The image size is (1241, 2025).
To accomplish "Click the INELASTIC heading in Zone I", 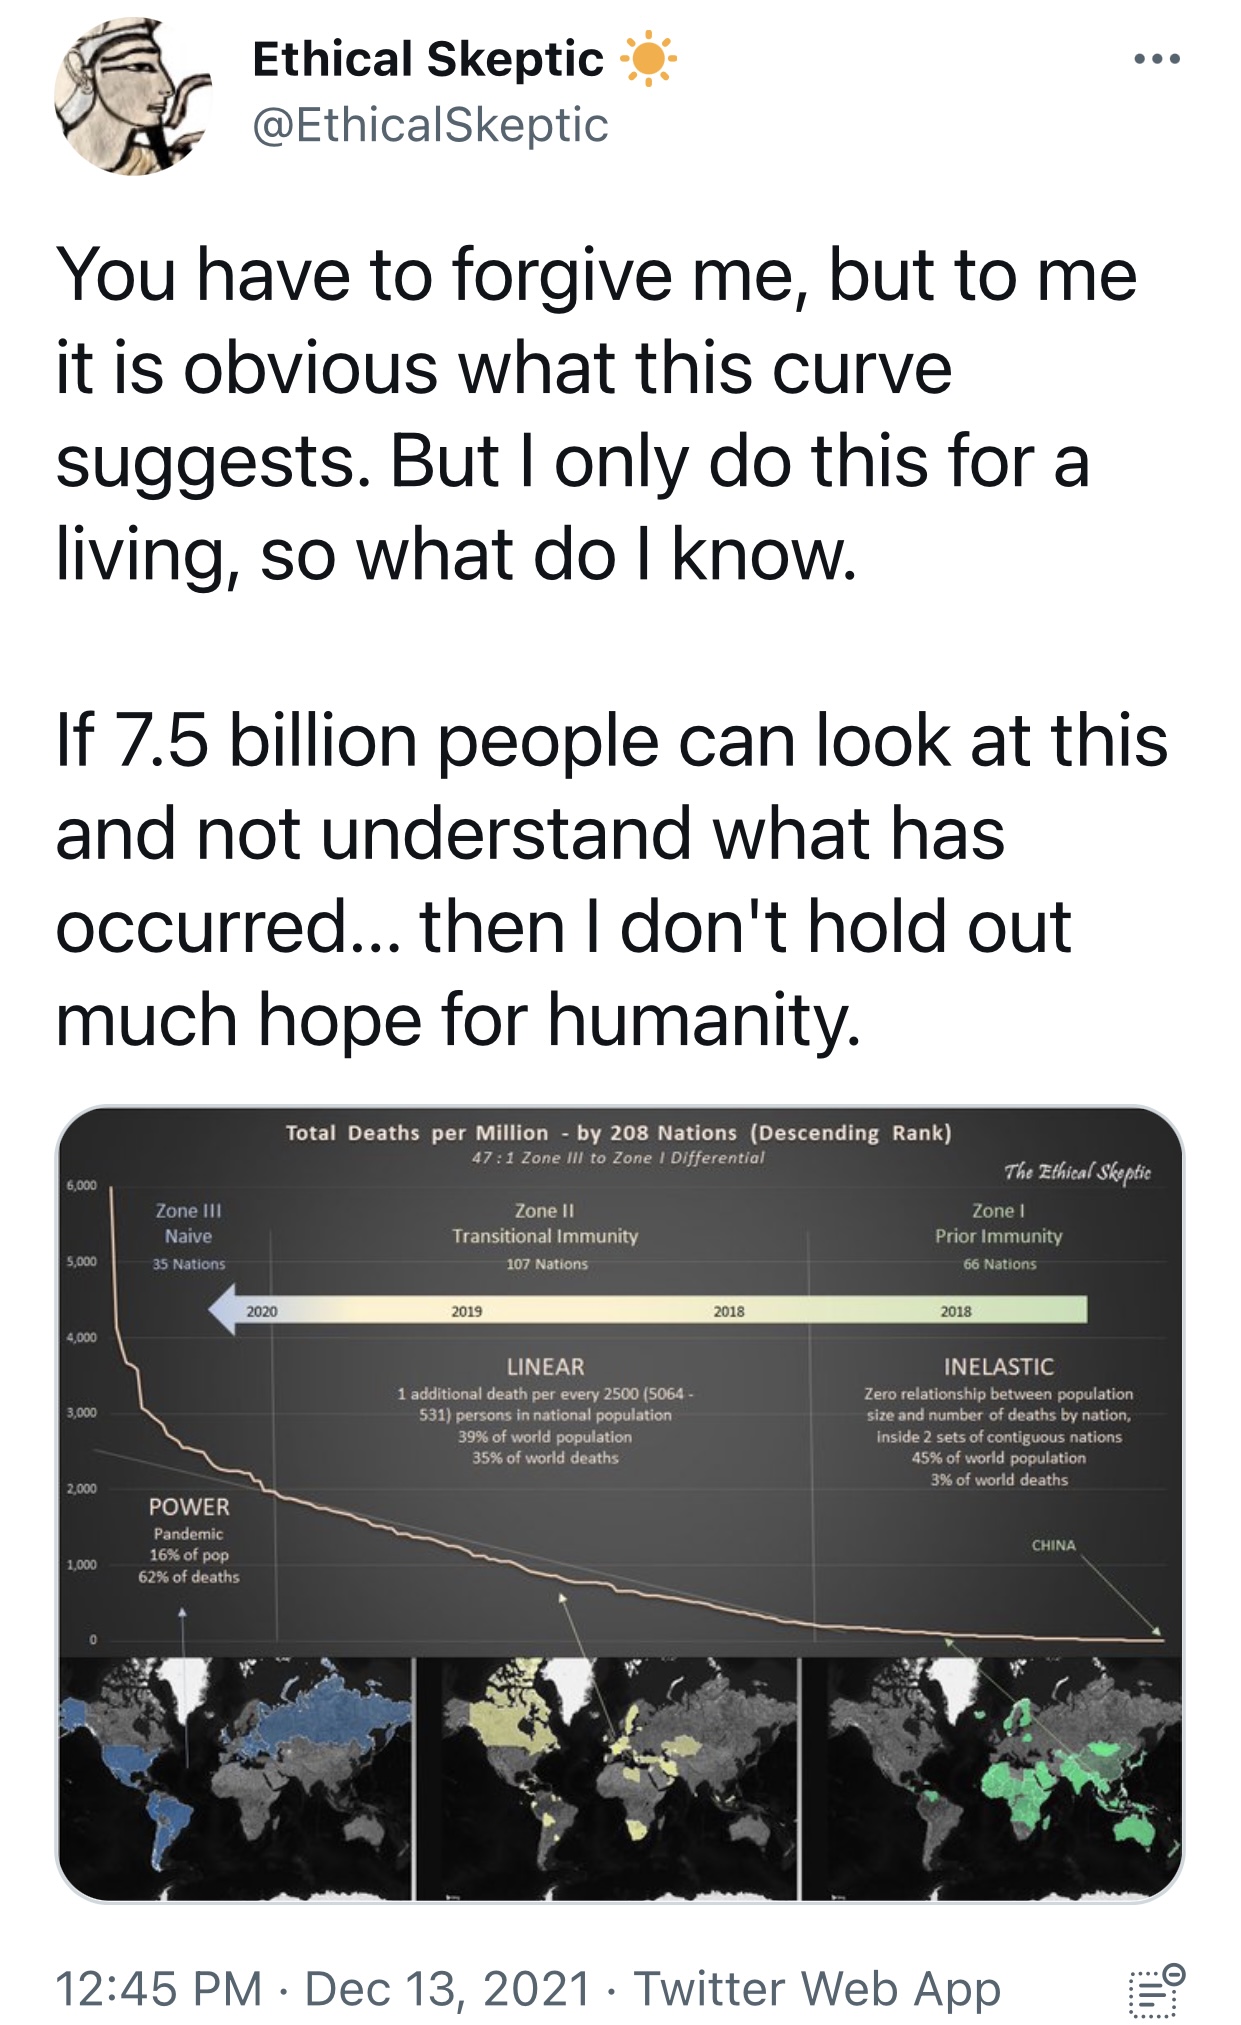I will [x=998, y=1366].
